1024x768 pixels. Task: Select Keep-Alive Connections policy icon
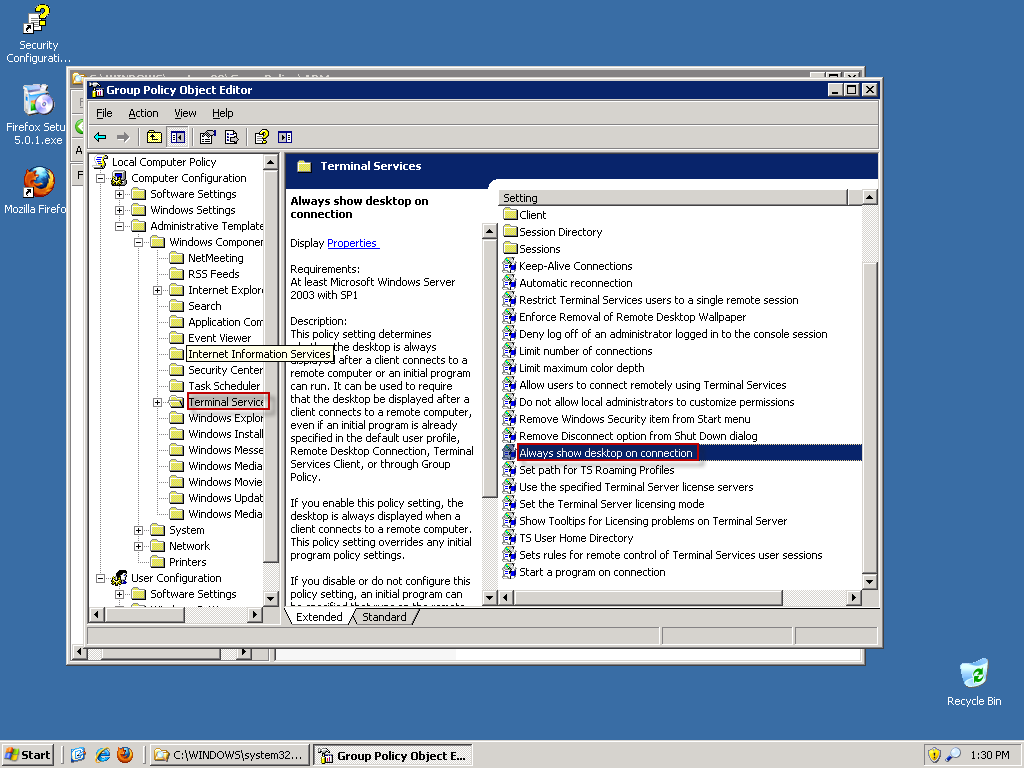tap(509, 266)
